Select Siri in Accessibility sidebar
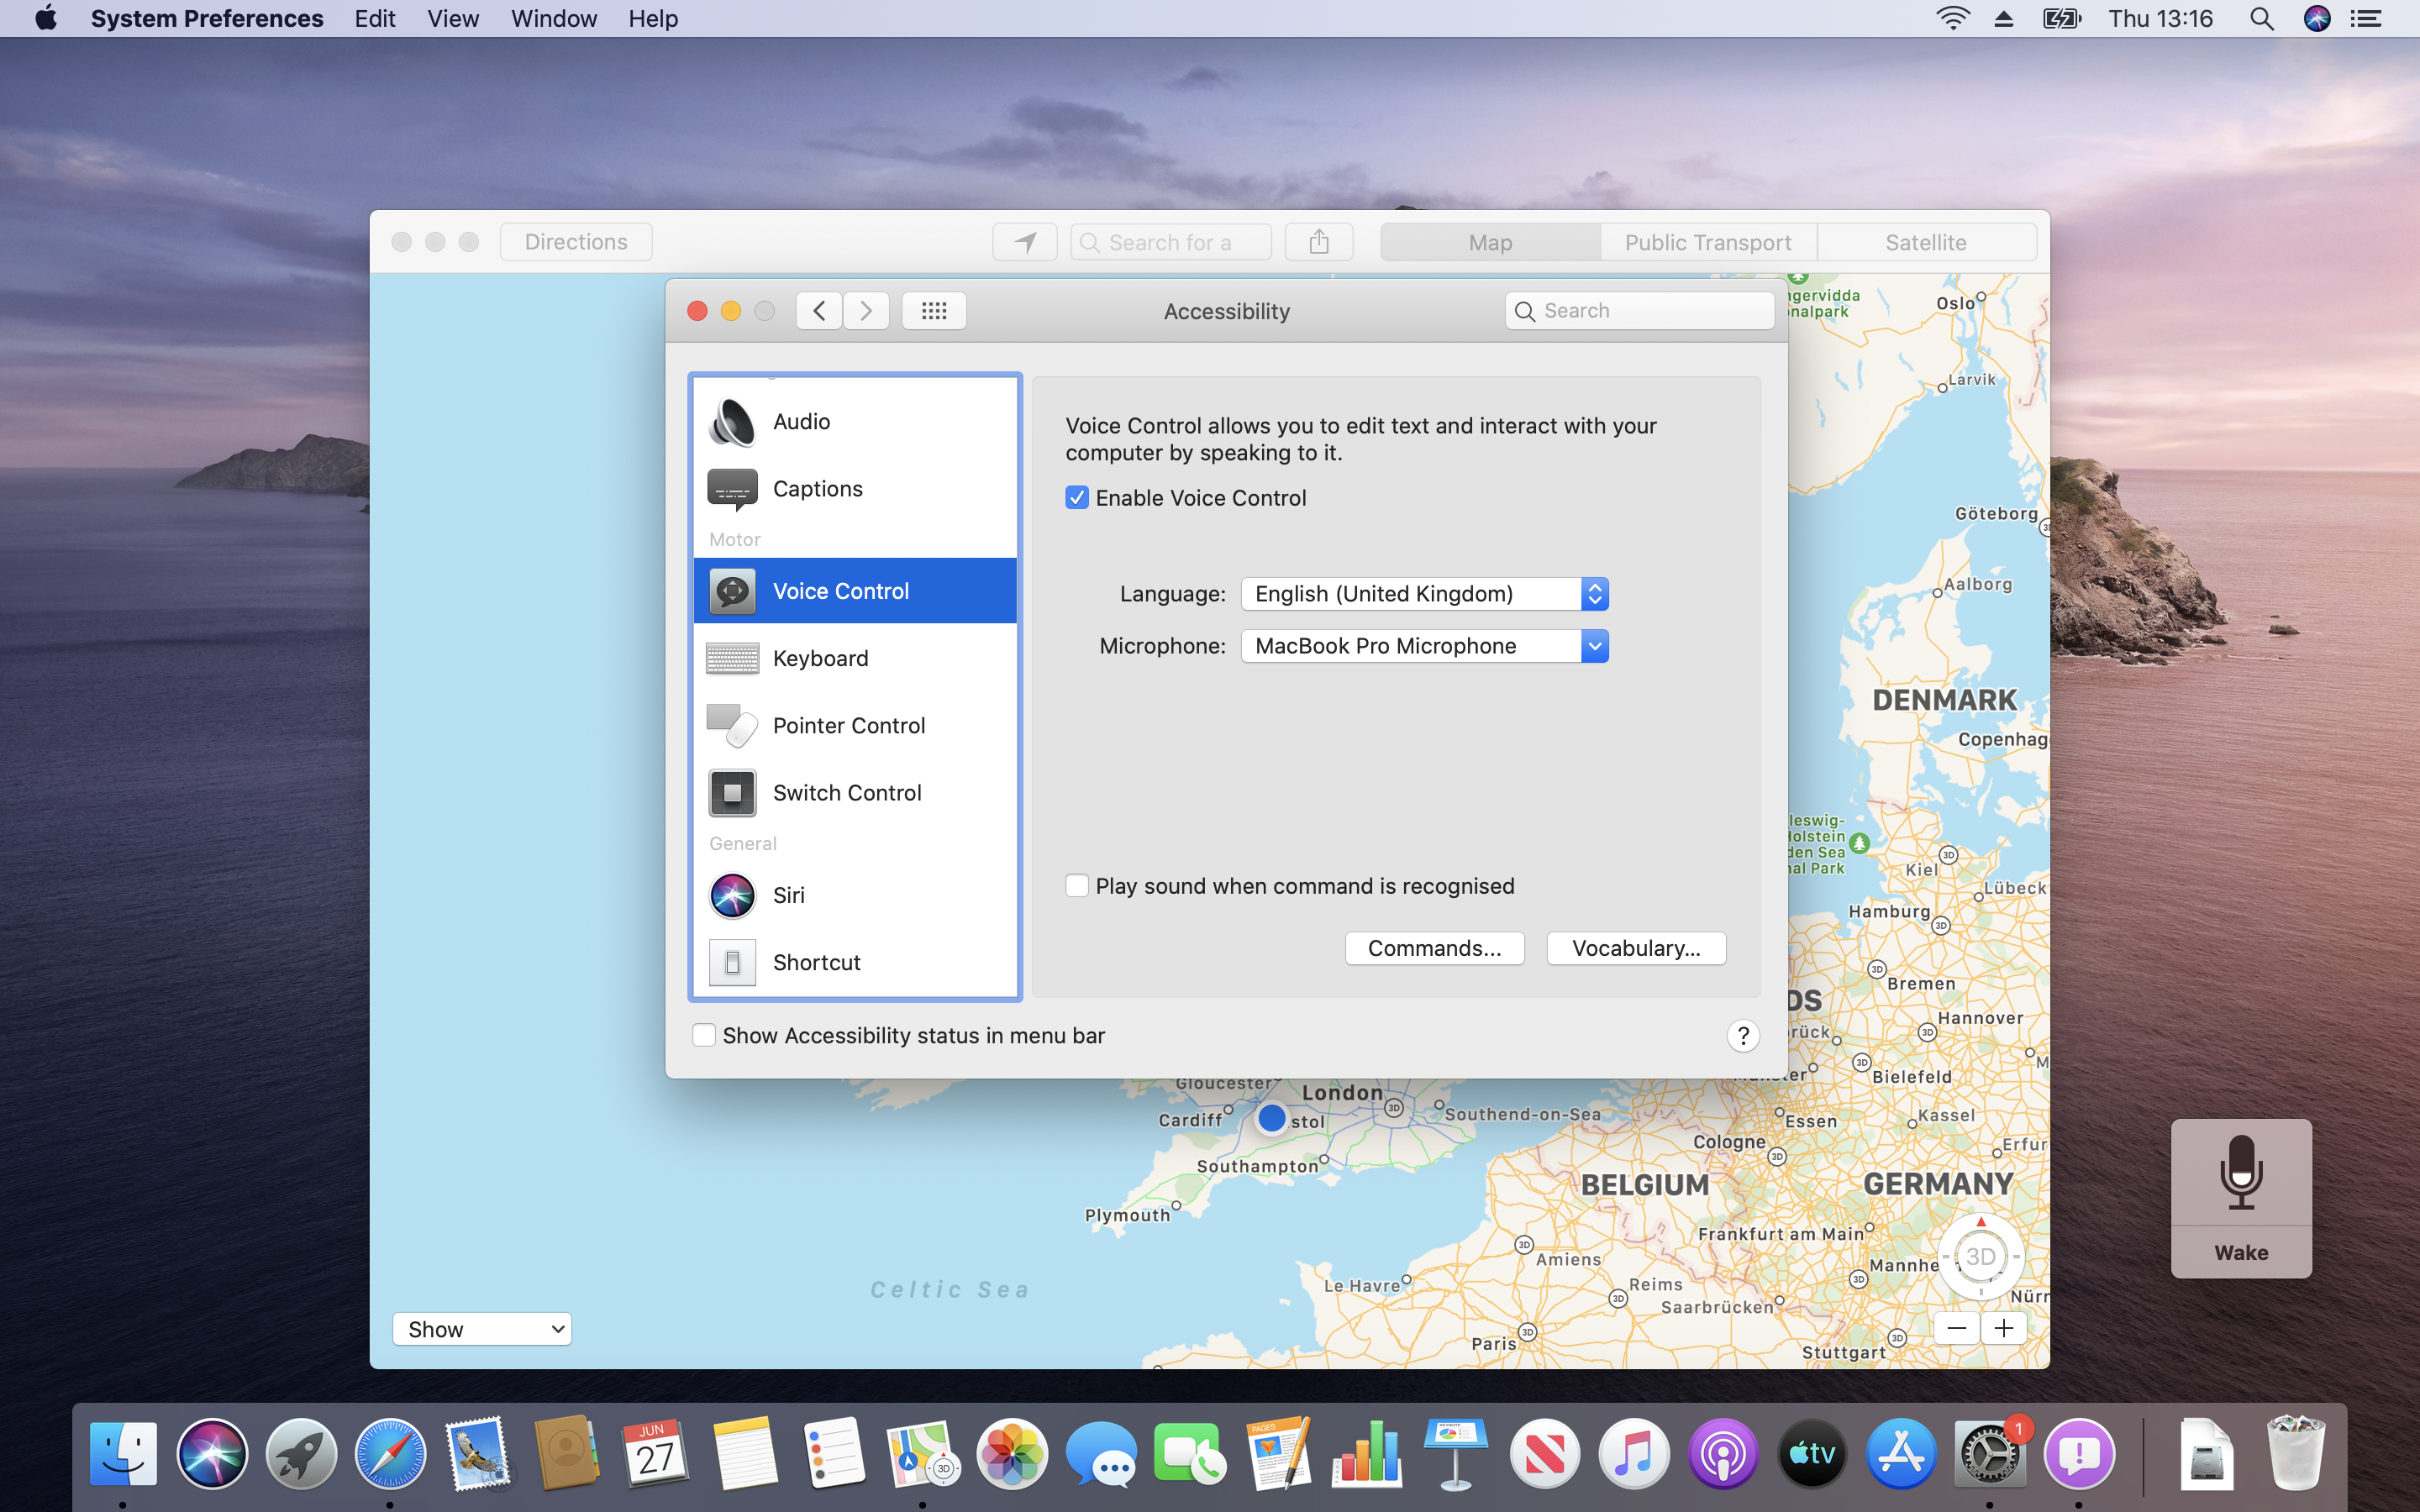2420x1512 pixels. click(x=855, y=895)
